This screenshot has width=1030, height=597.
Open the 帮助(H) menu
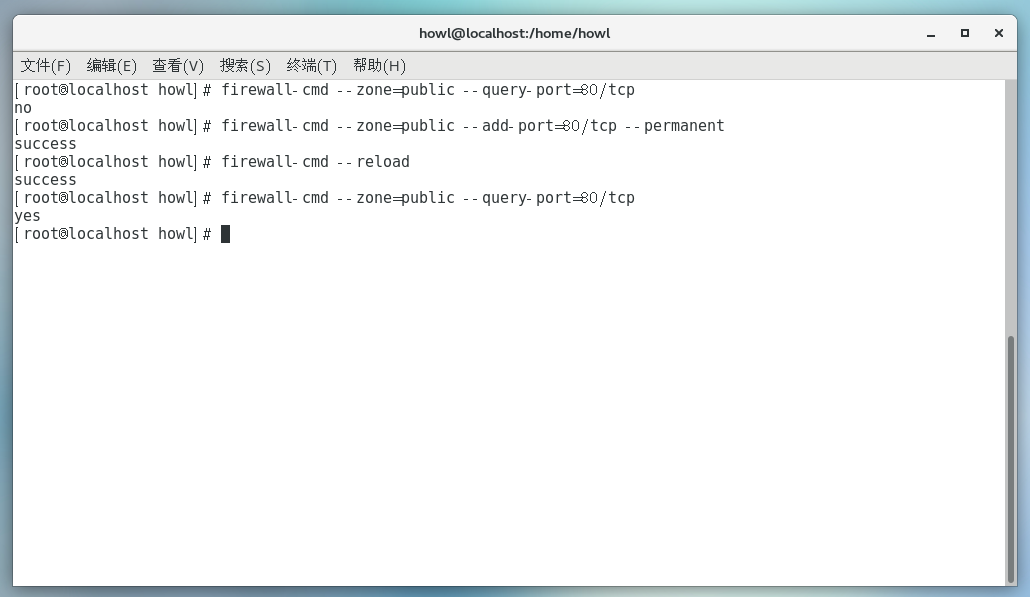[379, 66]
